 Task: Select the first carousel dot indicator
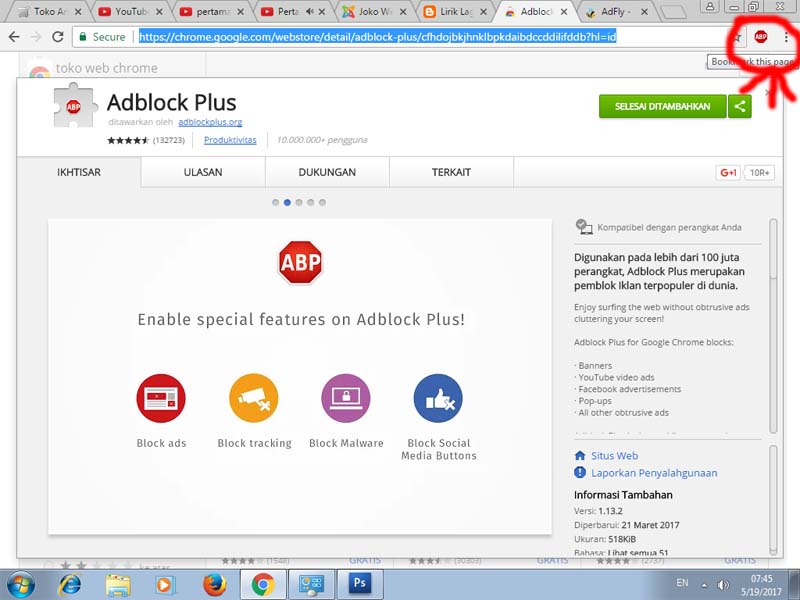(276, 202)
